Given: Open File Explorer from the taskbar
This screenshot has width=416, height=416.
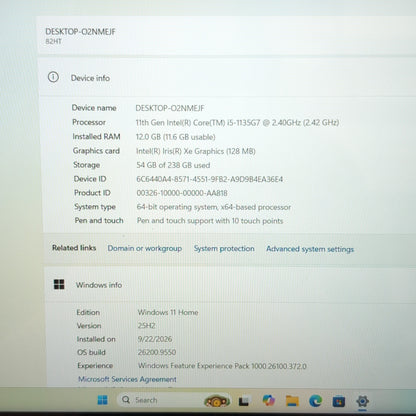Looking at the screenshot, I should point(292,401).
